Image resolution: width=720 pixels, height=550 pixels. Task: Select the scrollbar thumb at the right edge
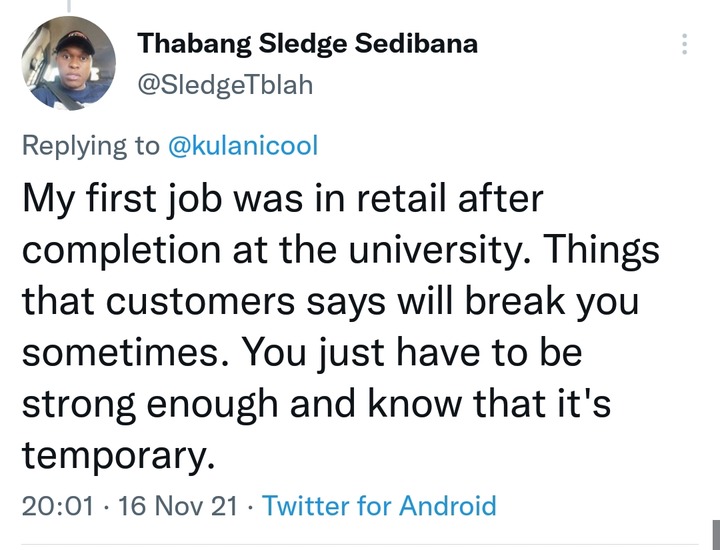(716, 535)
